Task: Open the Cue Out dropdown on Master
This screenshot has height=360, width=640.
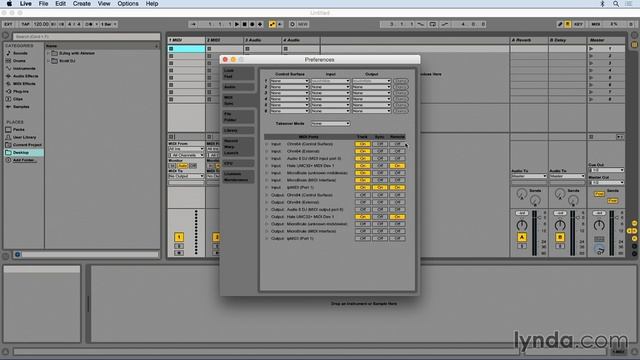Action: coord(607,170)
